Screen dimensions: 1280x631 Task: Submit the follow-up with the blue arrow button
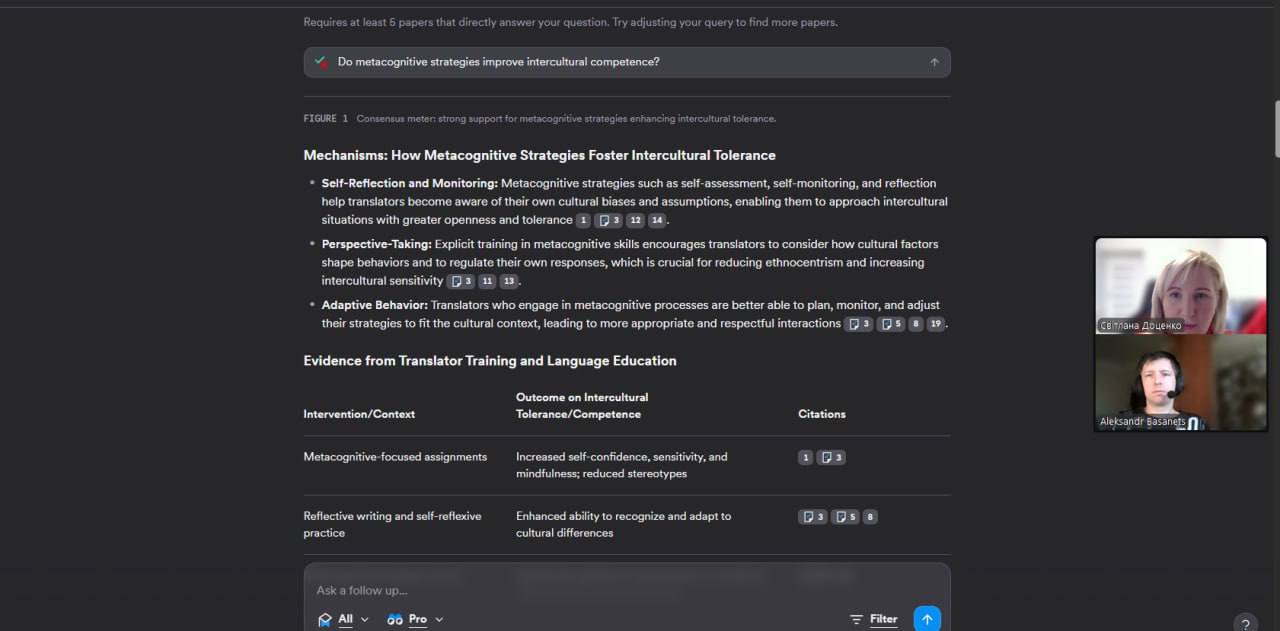tap(926, 619)
